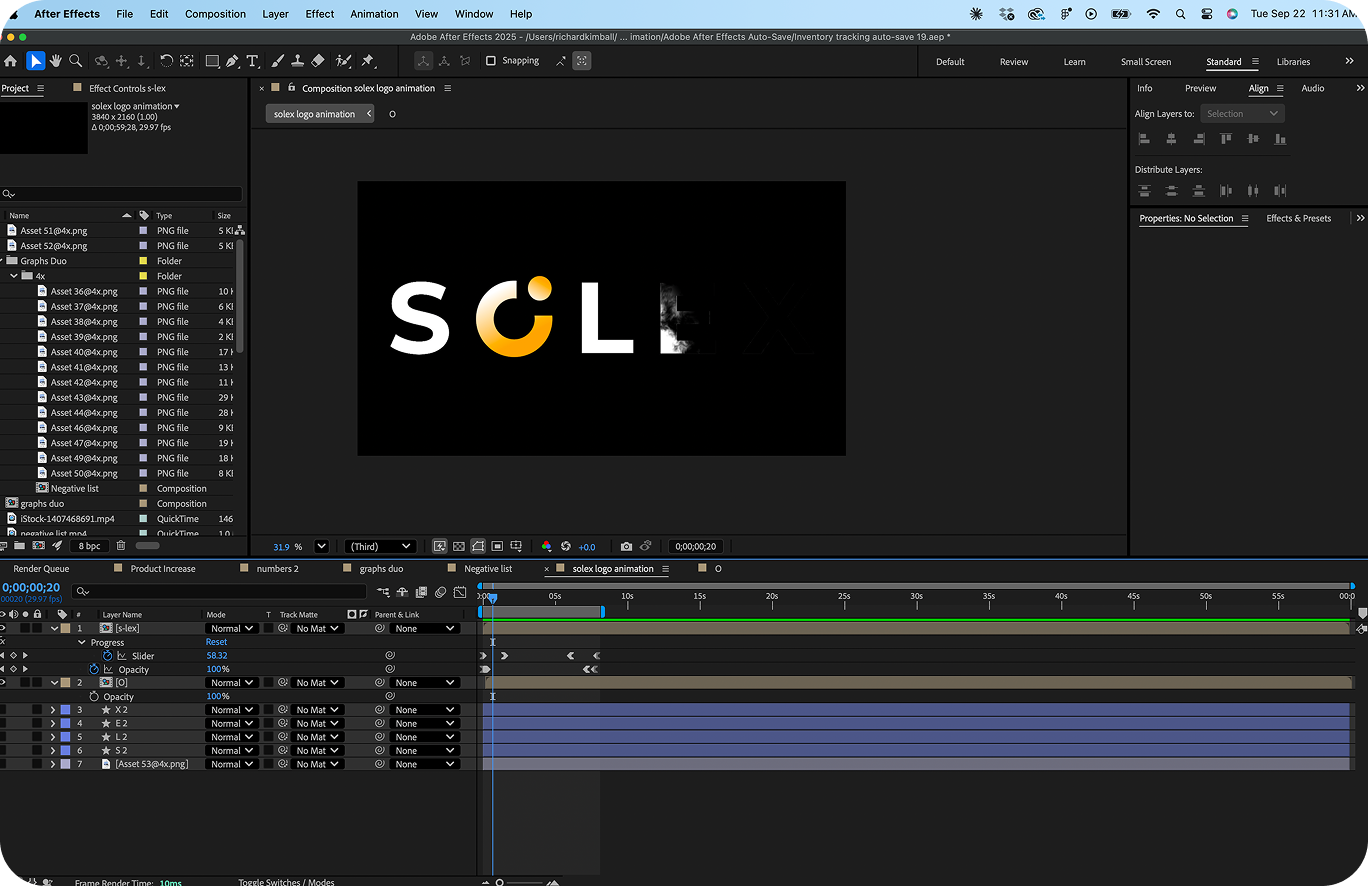
Task: Open the channel and color management icon
Action: tap(546, 547)
